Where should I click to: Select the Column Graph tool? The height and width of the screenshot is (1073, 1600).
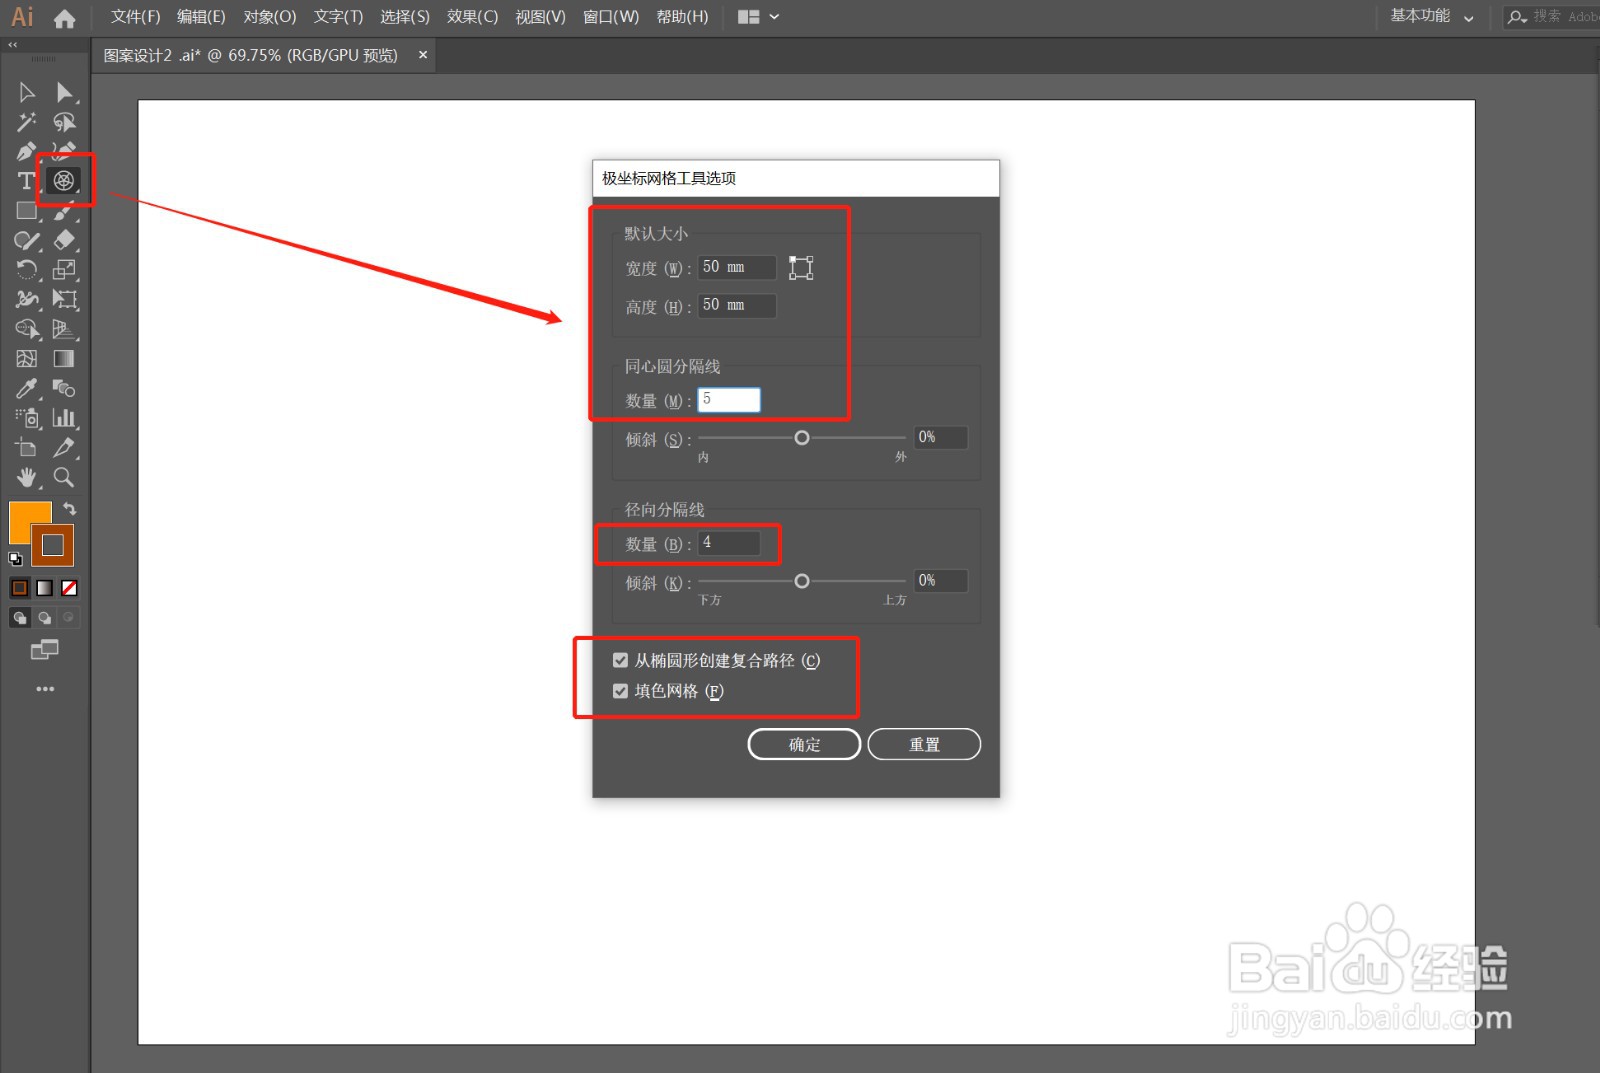(x=64, y=418)
